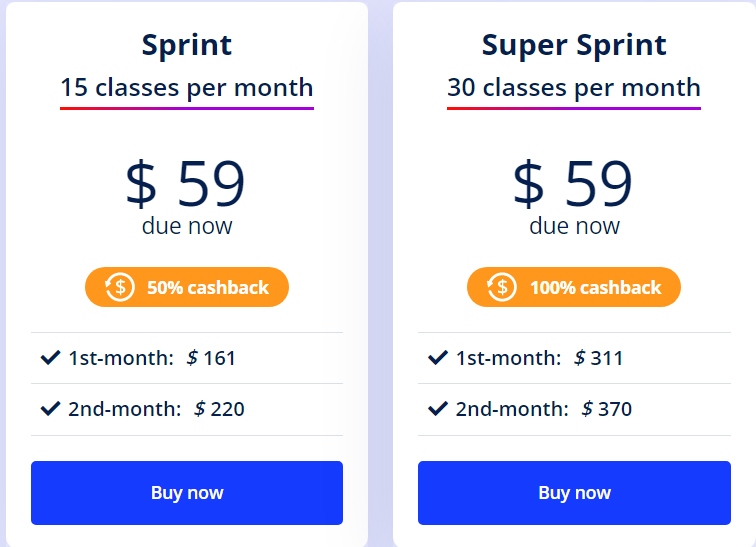Viewport: 756px width, 547px height.
Task: Click checkmark next to 2nd-month $ 220
Action: coord(51,409)
